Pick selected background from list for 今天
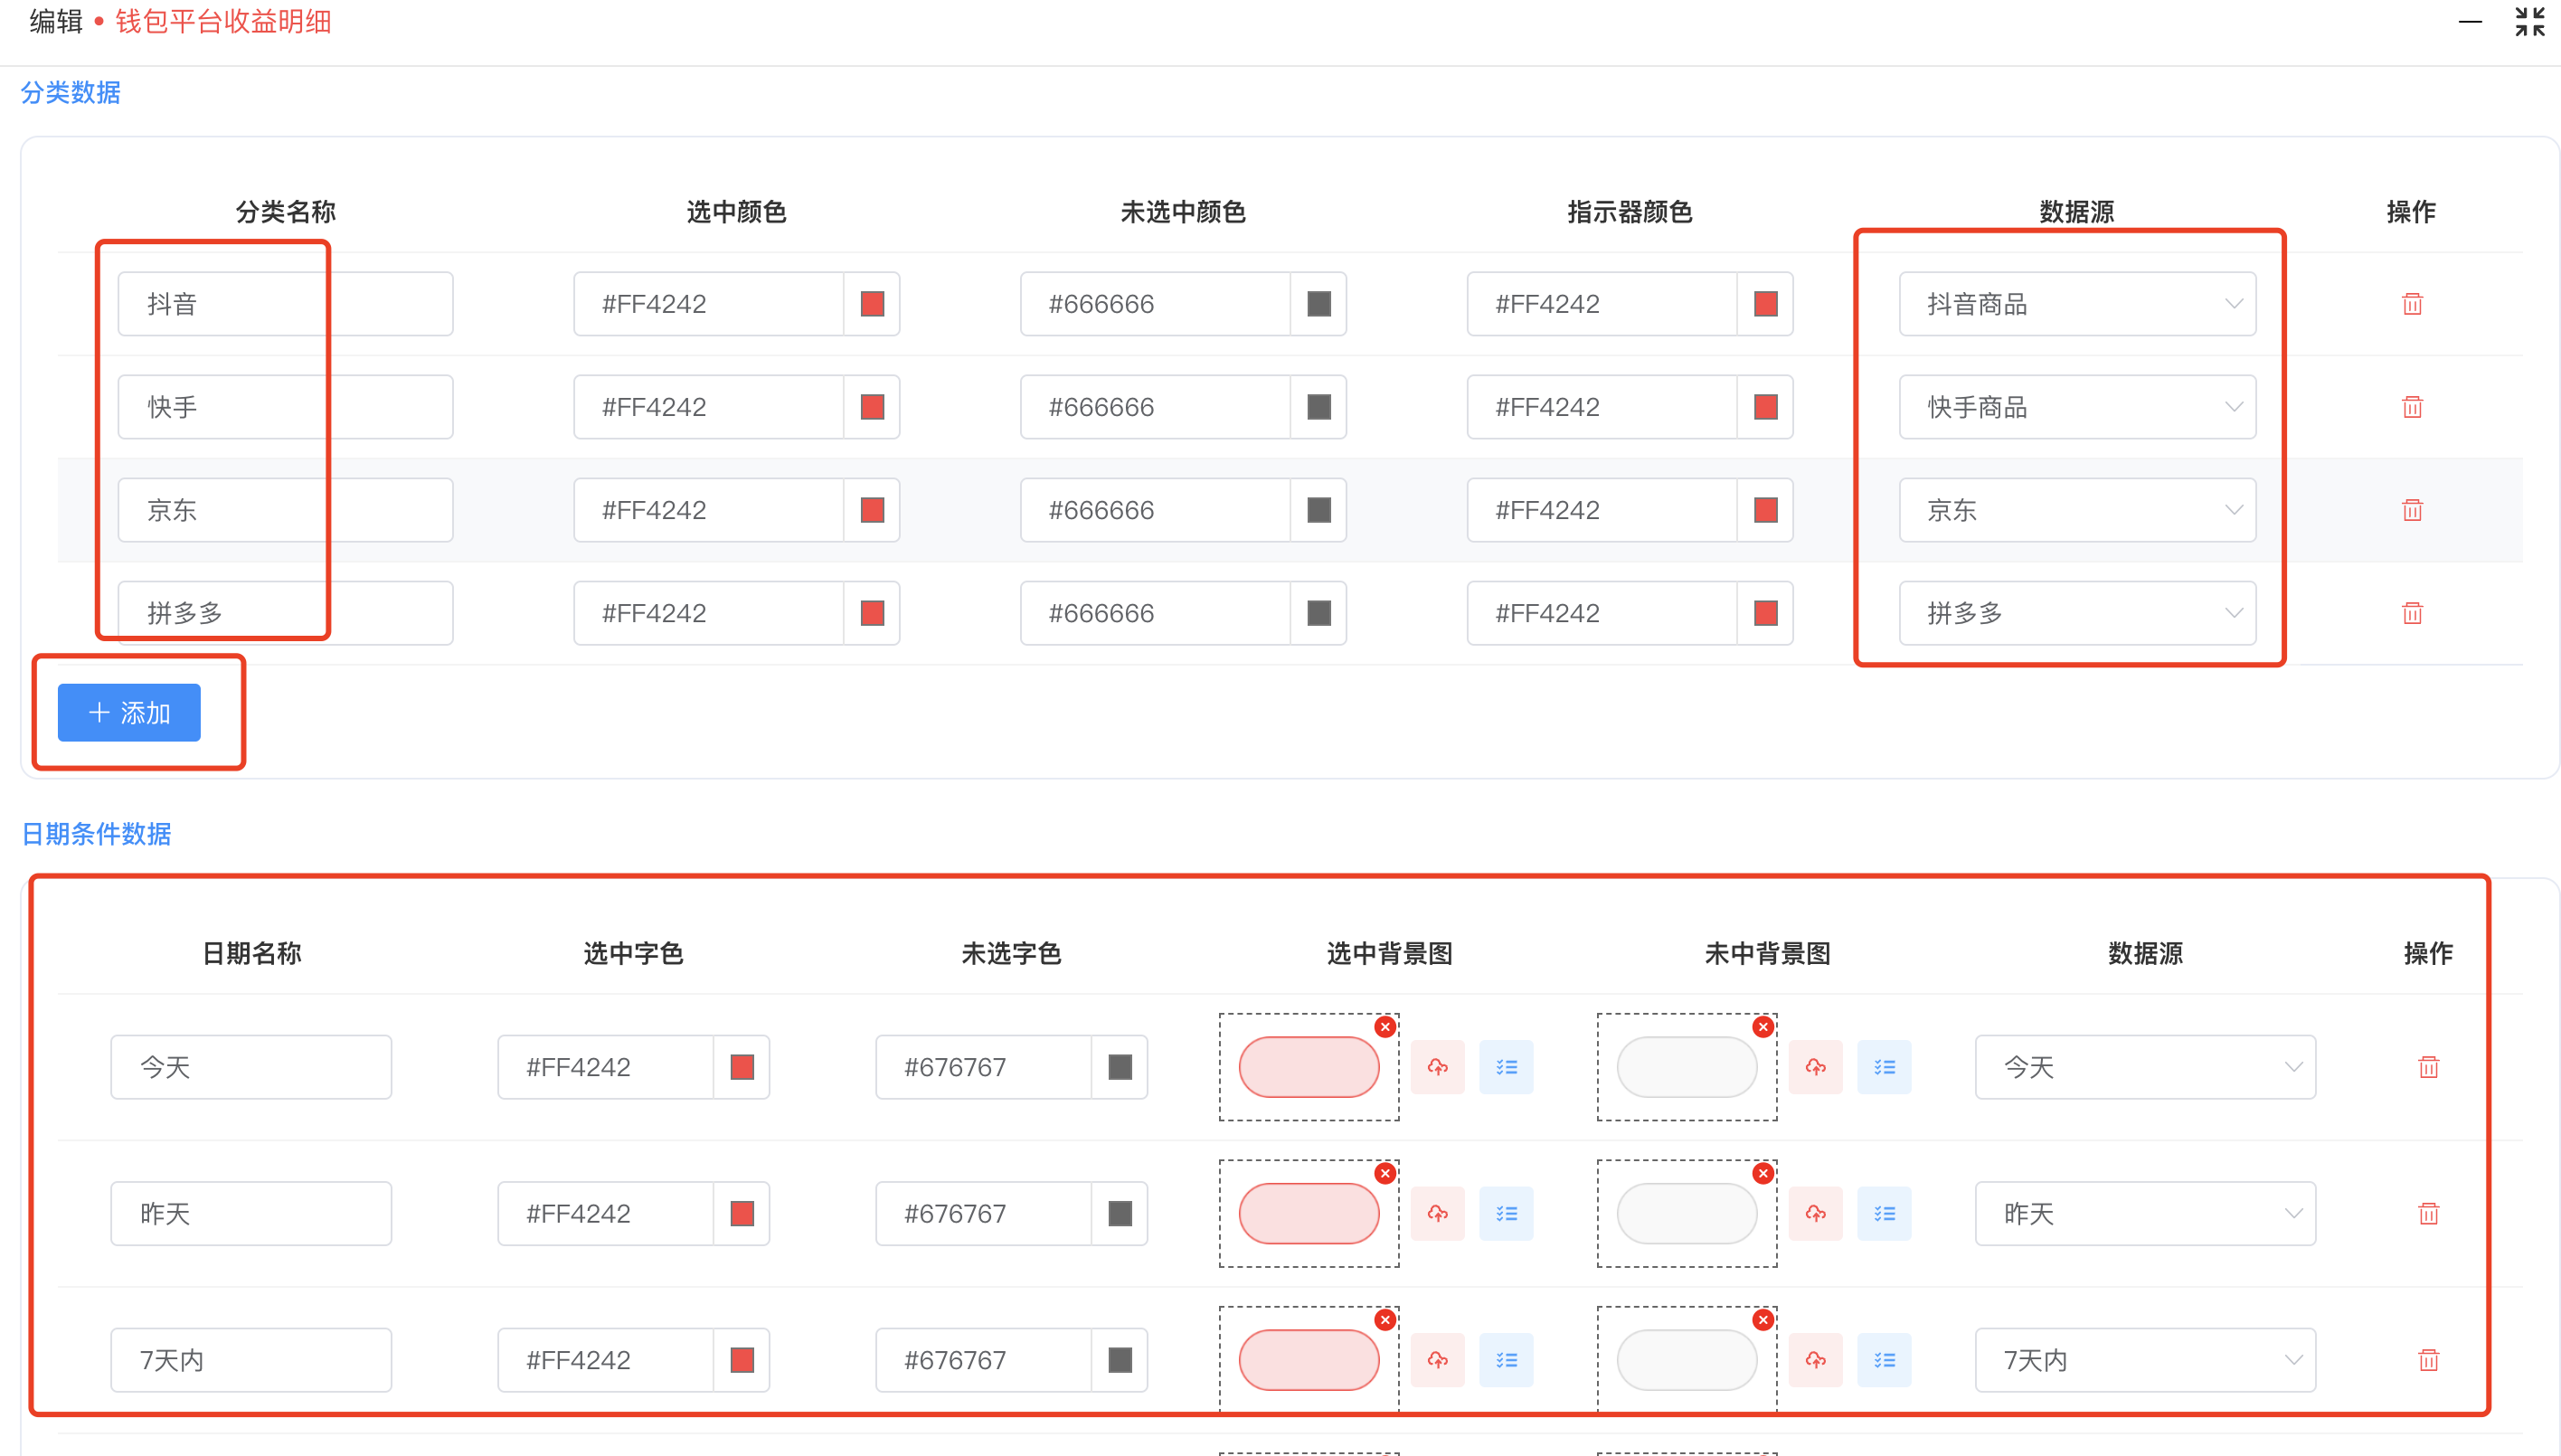Viewport: 2561px width, 1456px height. coord(1506,1067)
